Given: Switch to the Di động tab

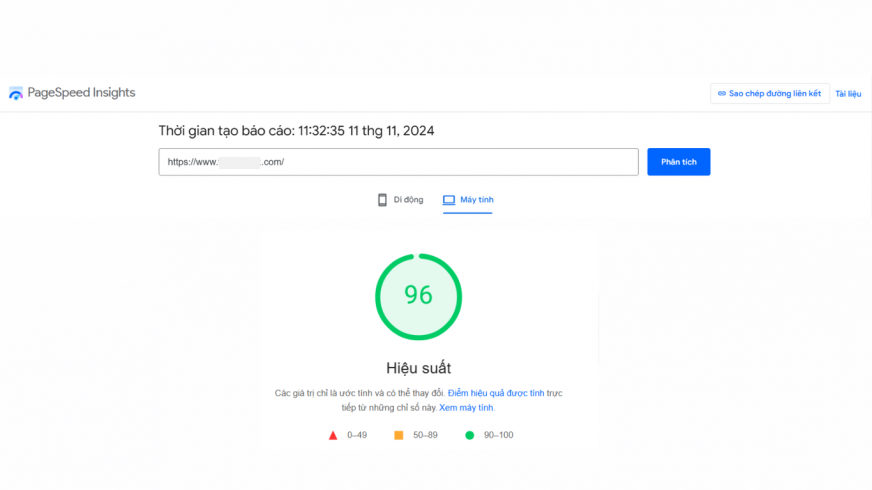Looking at the screenshot, I should coord(408,200).
